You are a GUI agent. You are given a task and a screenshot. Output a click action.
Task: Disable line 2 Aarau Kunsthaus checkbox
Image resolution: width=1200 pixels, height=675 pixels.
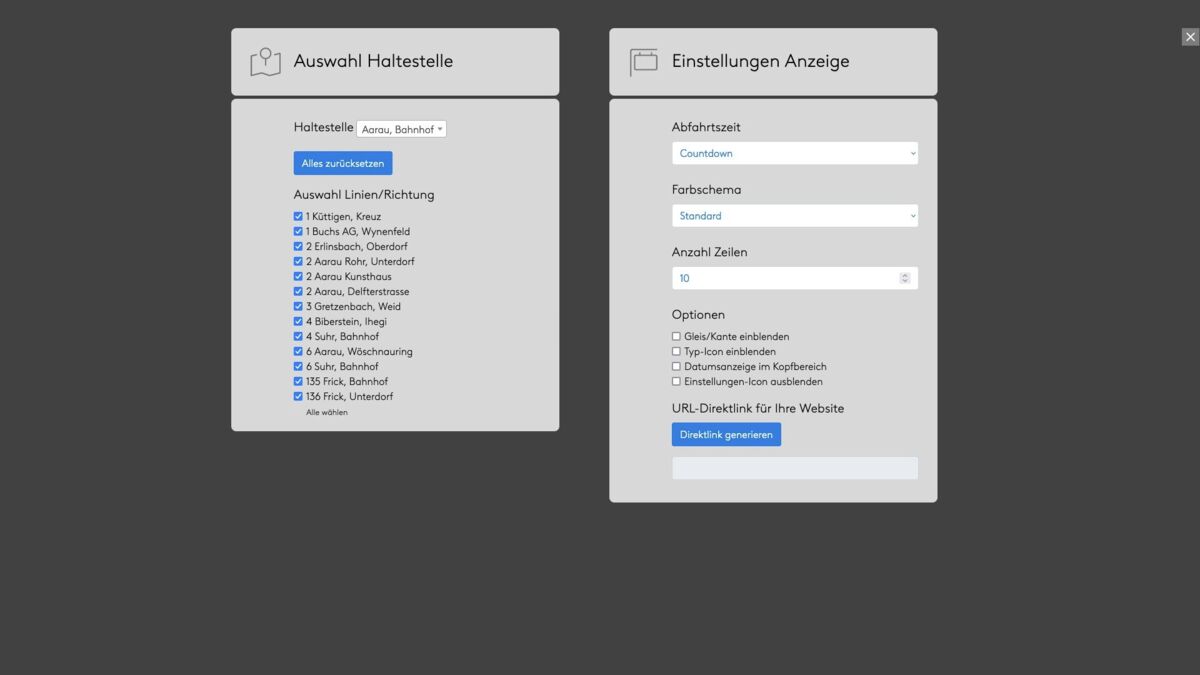298,276
